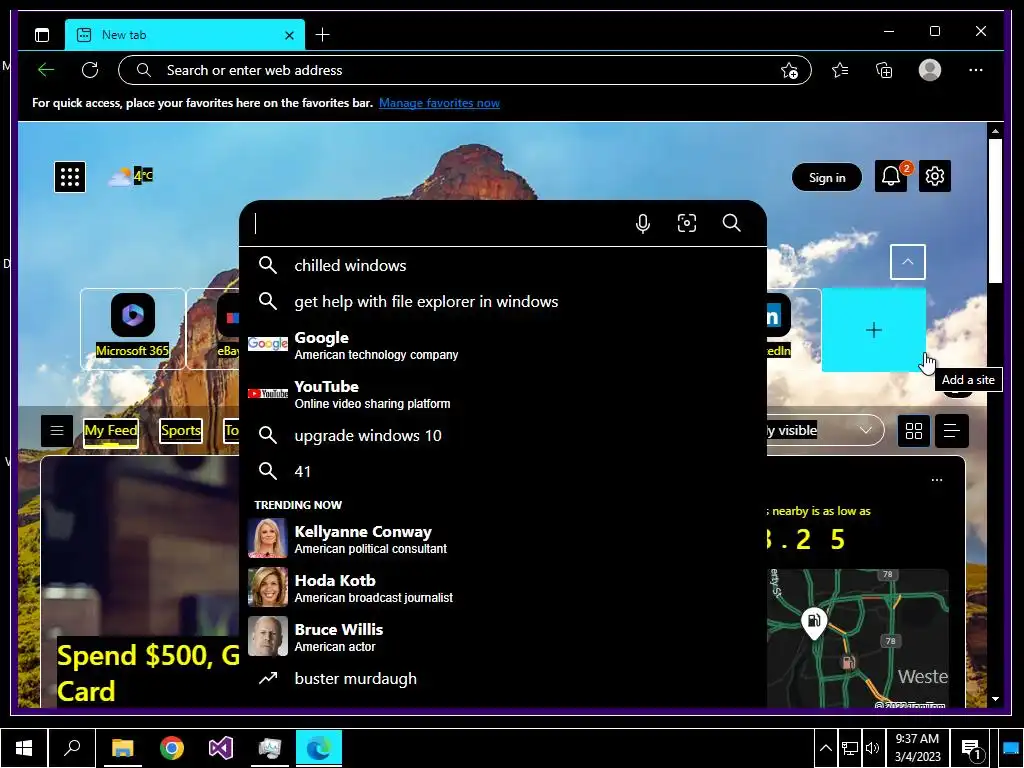The image size is (1024, 768).
Task: Collapse quick links with up chevron
Action: (908, 262)
